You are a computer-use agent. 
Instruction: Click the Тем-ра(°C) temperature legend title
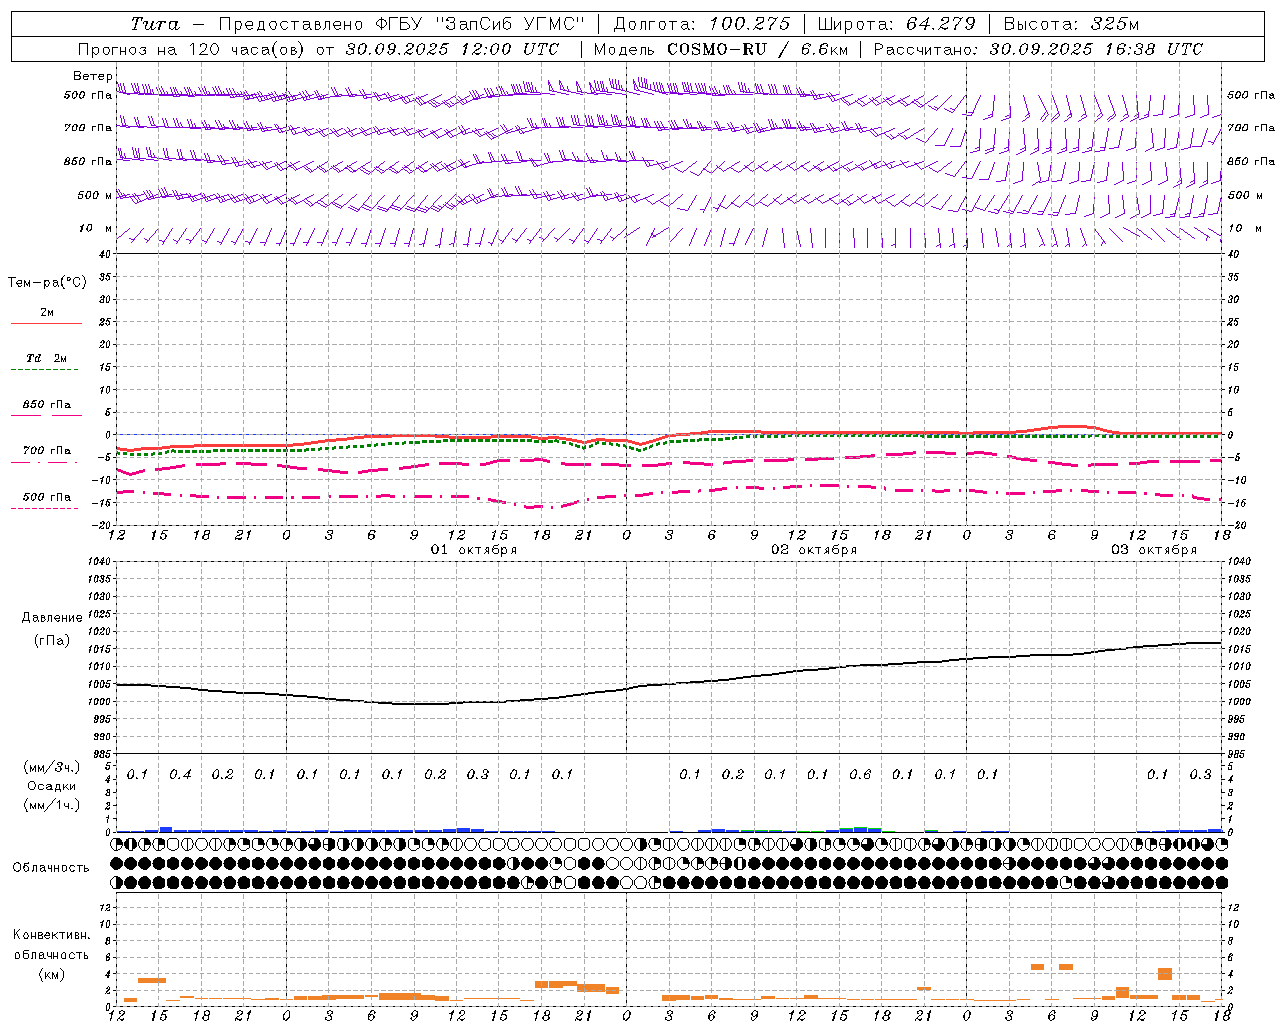(47, 283)
